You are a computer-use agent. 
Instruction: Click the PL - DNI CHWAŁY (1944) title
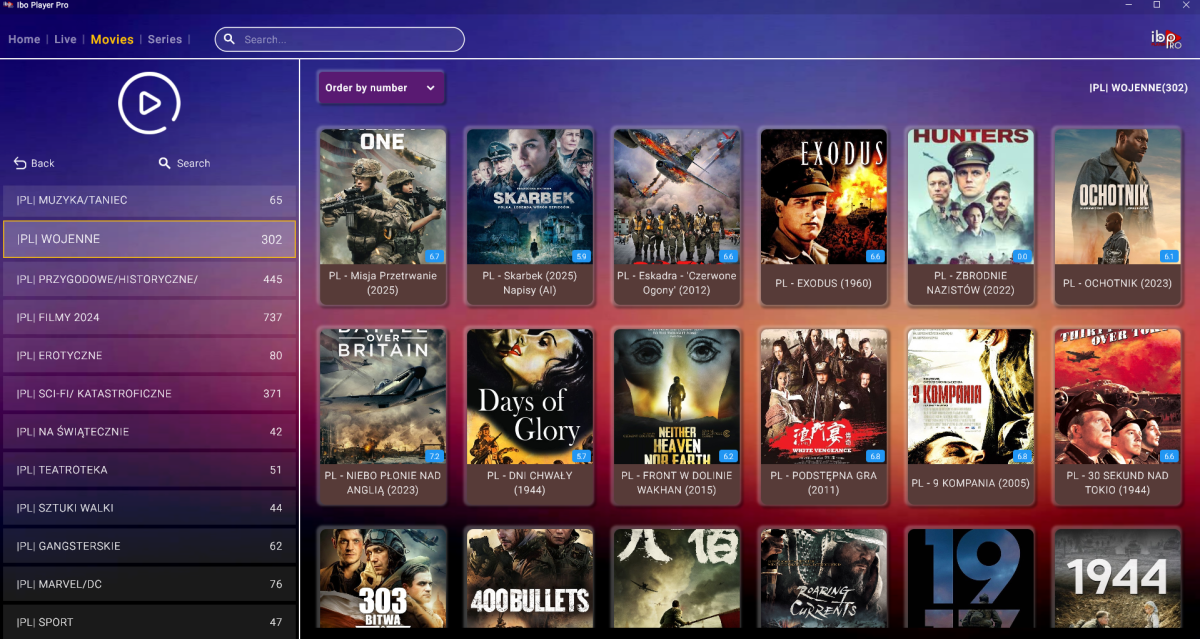click(530, 483)
